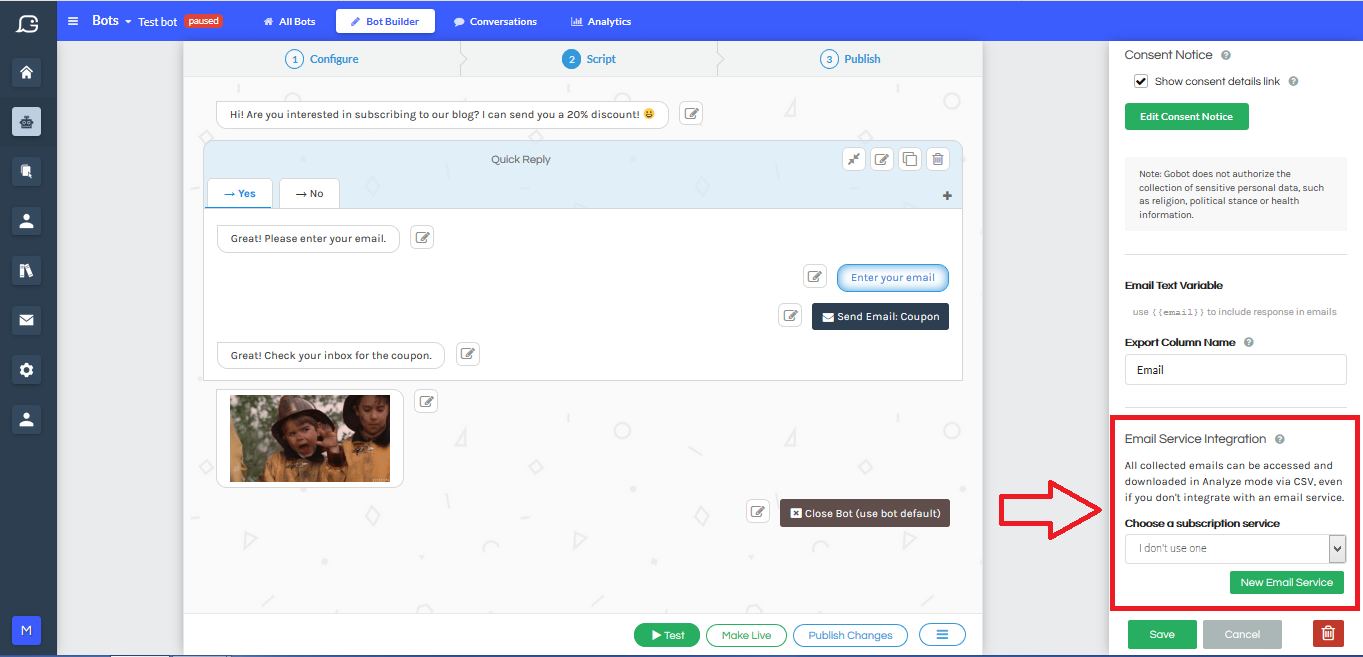Open the subscription service dropdown

[1235, 548]
